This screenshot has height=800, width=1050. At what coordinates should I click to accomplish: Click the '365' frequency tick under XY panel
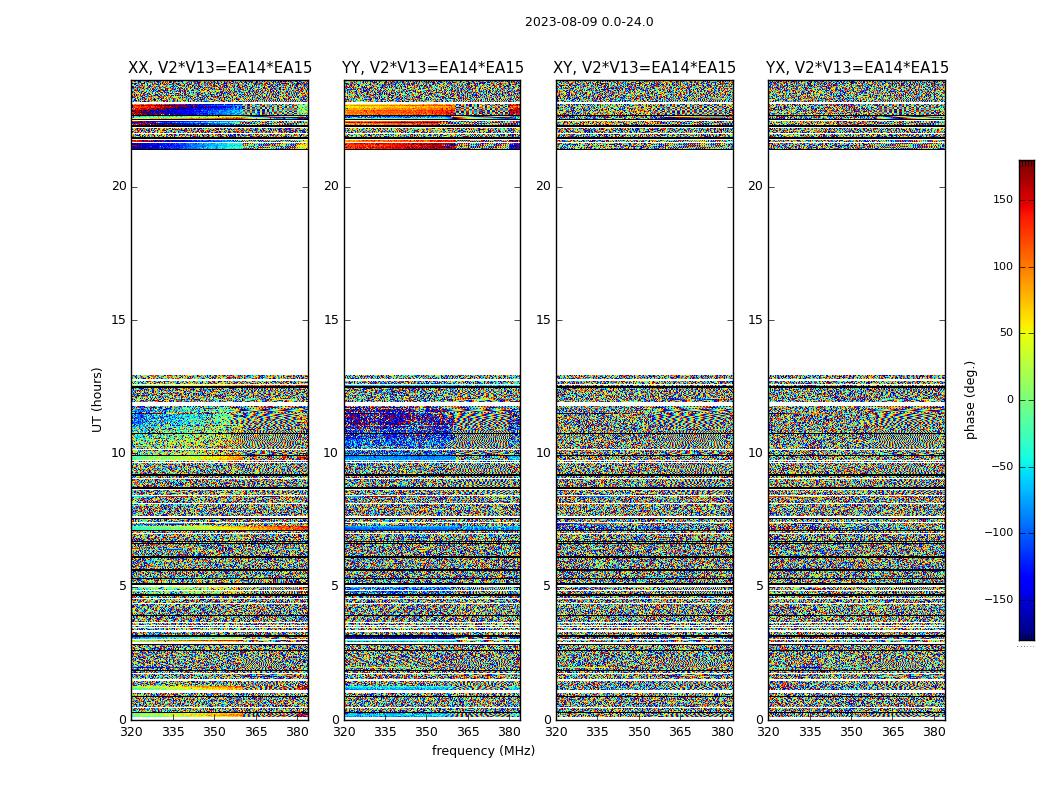(x=680, y=732)
